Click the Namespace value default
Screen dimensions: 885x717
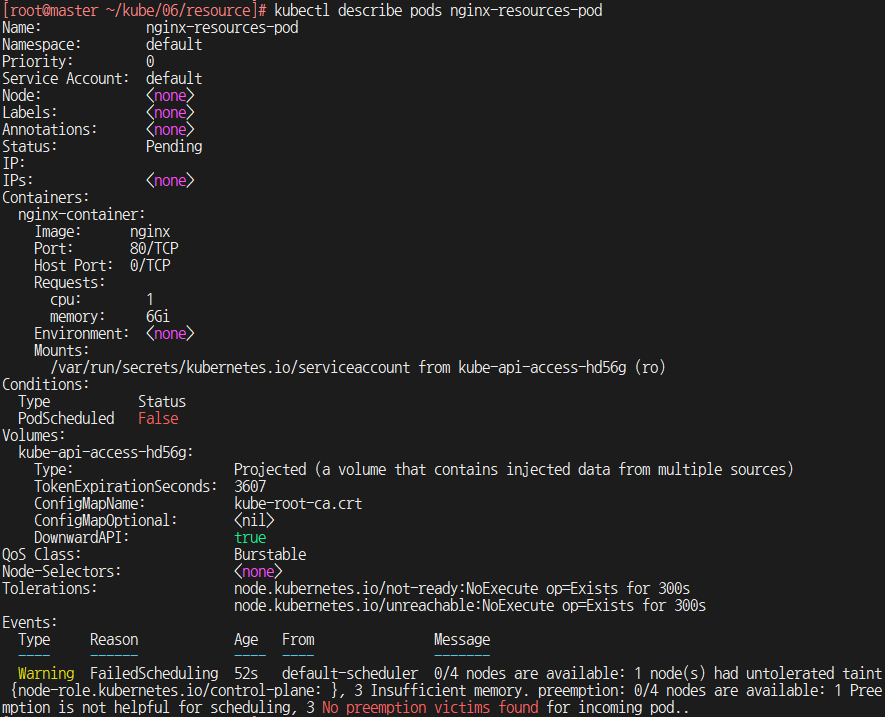point(174,45)
